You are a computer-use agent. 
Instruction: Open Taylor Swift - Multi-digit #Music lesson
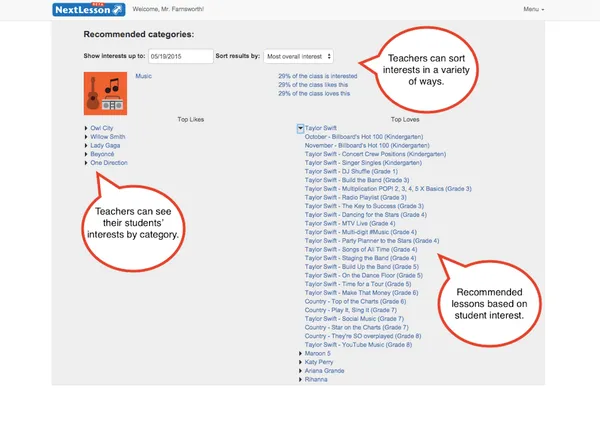(x=360, y=232)
